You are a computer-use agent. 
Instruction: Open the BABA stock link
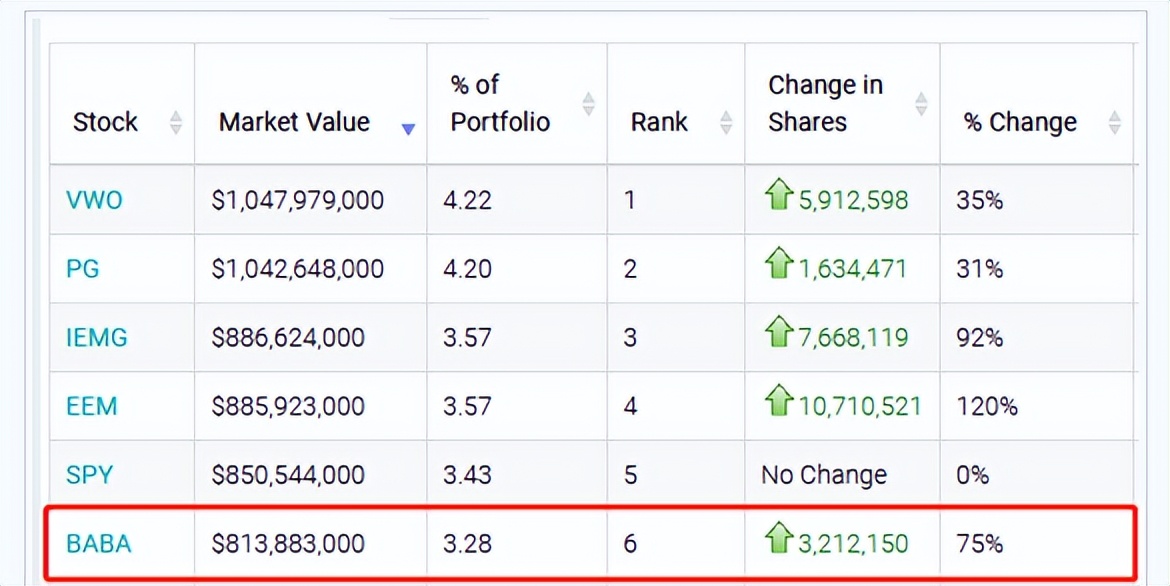click(x=99, y=544)
